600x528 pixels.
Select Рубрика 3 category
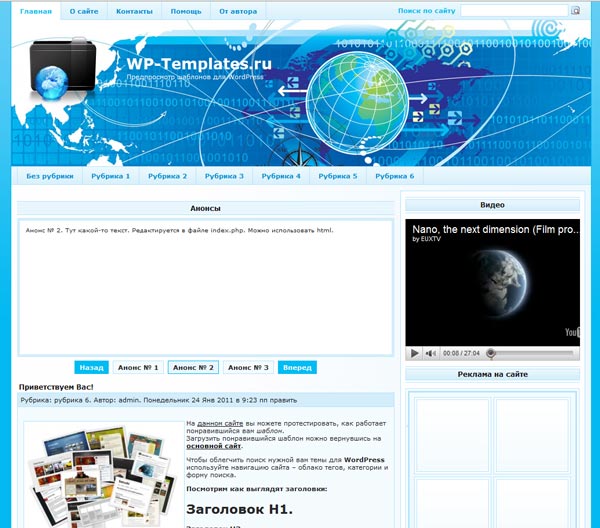click(224, 176)
